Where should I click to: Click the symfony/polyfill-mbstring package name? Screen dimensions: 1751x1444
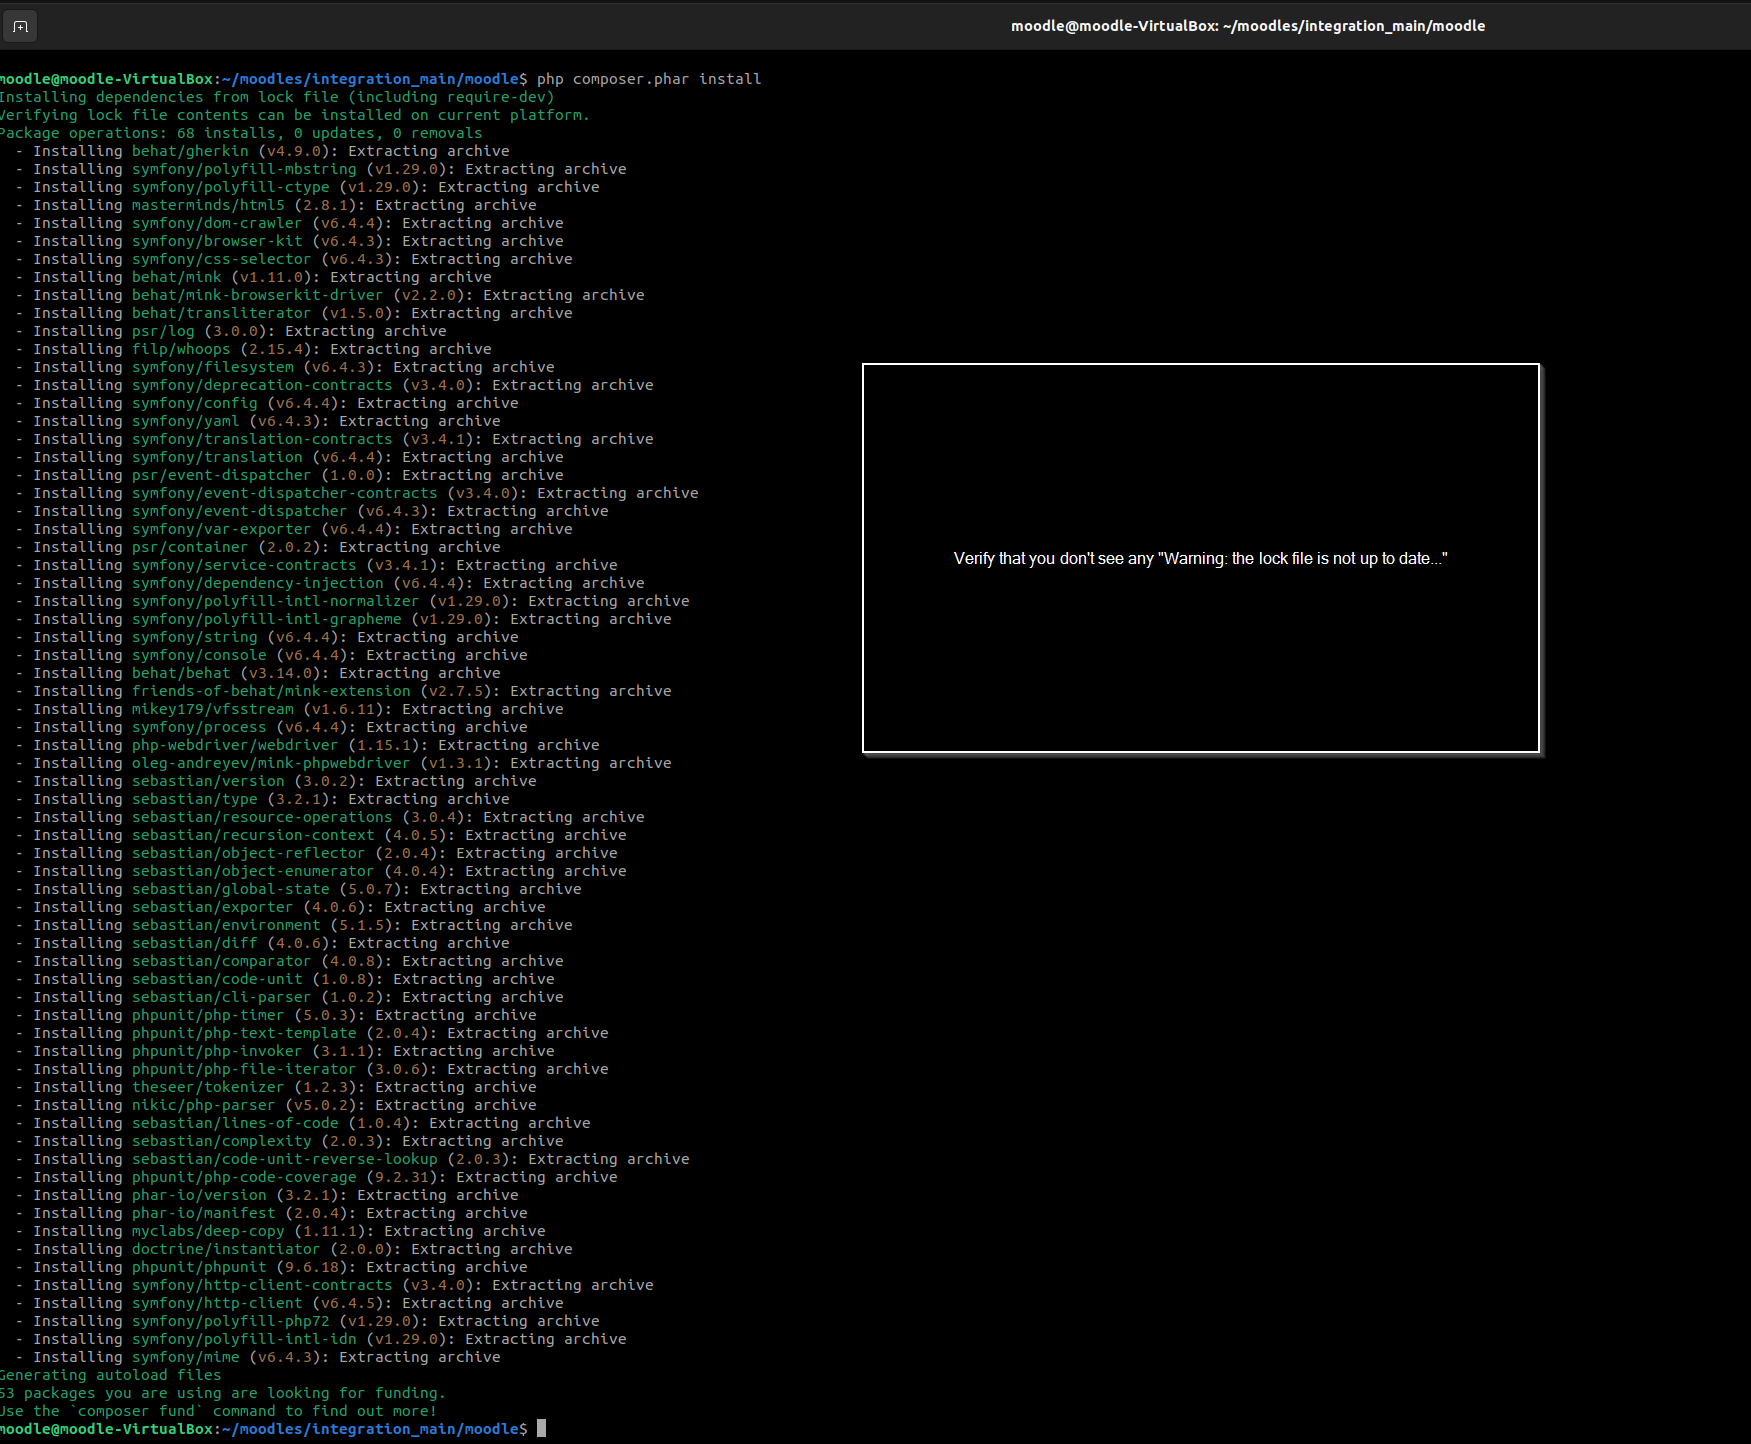coord(244,169)
